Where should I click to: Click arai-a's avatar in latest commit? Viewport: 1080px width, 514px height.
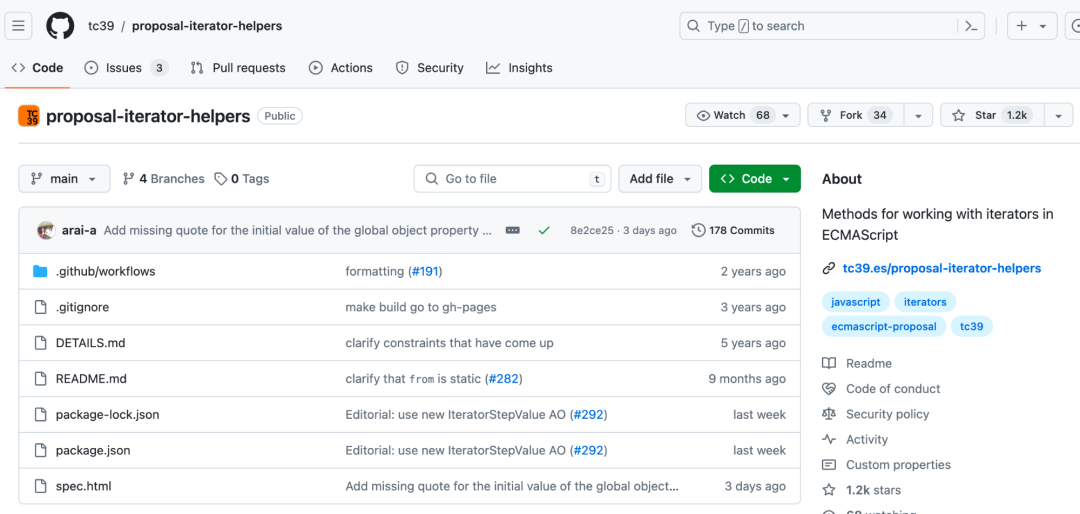pos(46,231)
